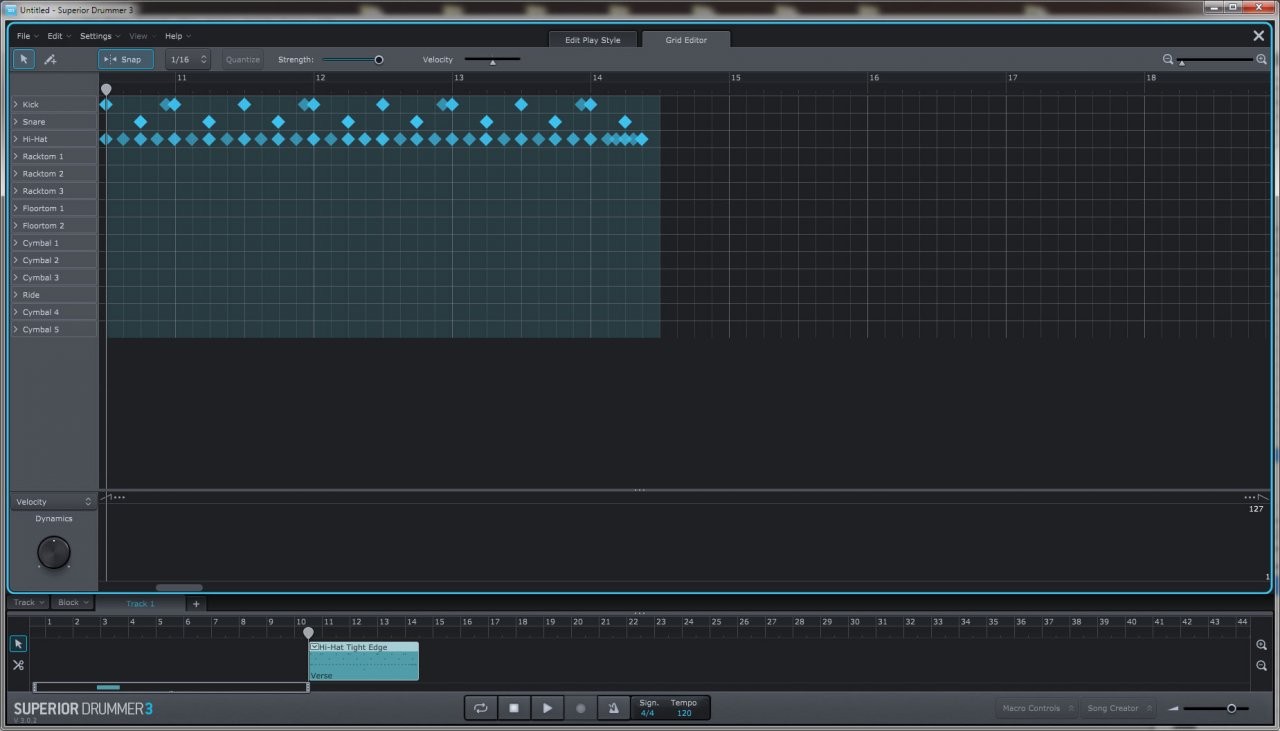Open the View menu
1280x731 pixels.
tap(141, 36)
